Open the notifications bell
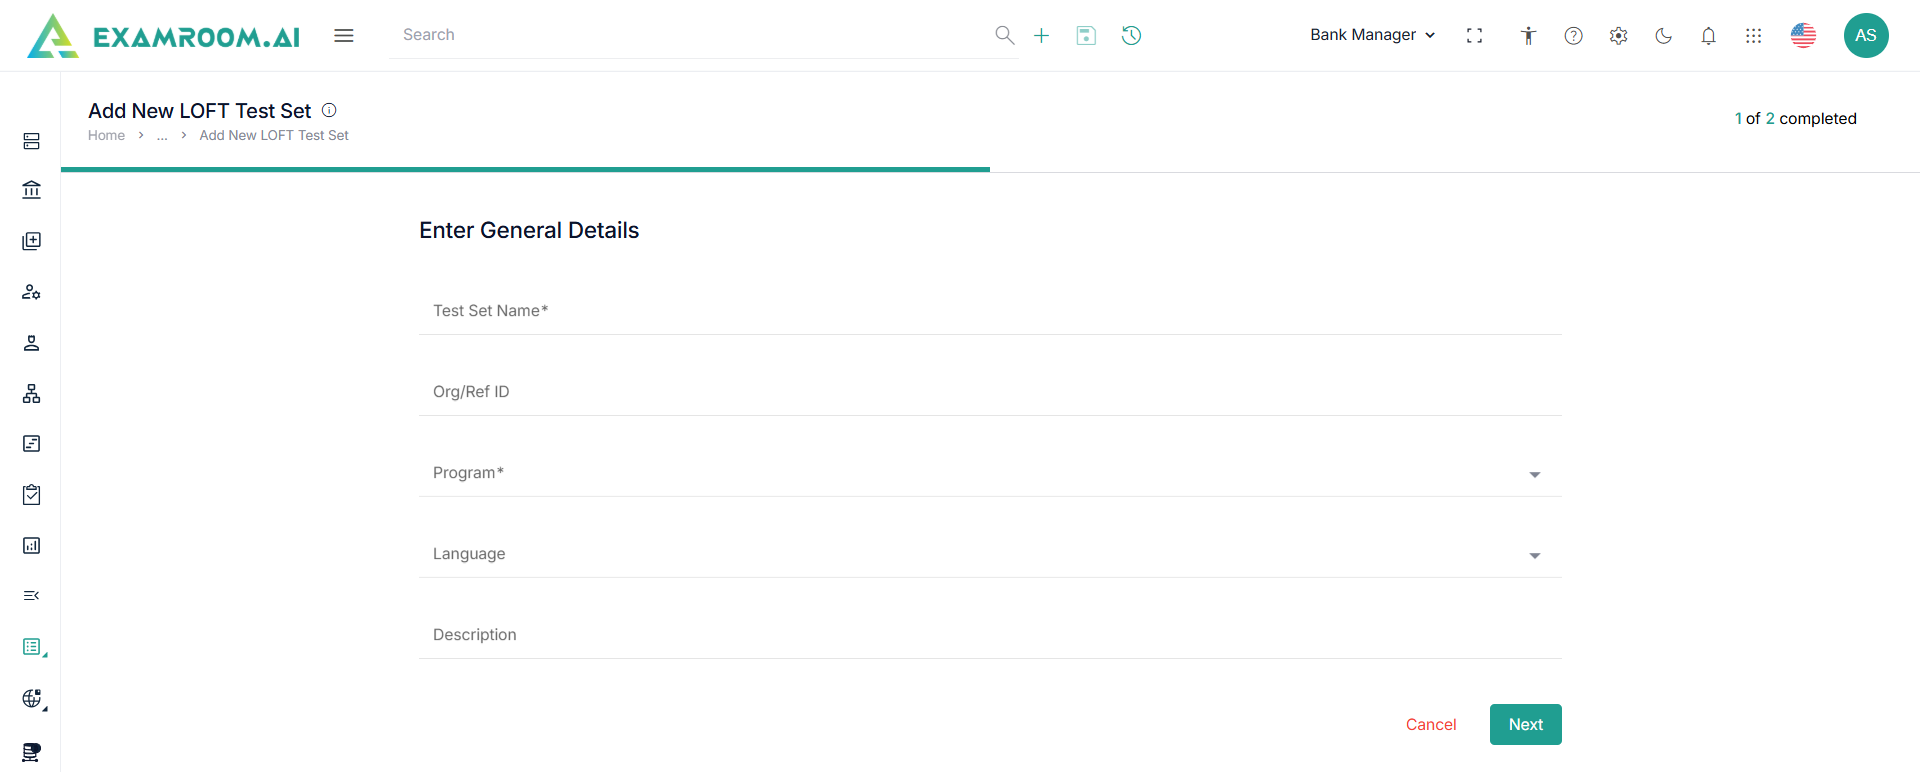The image size is (1920, 772). [x=1708, y=36]
